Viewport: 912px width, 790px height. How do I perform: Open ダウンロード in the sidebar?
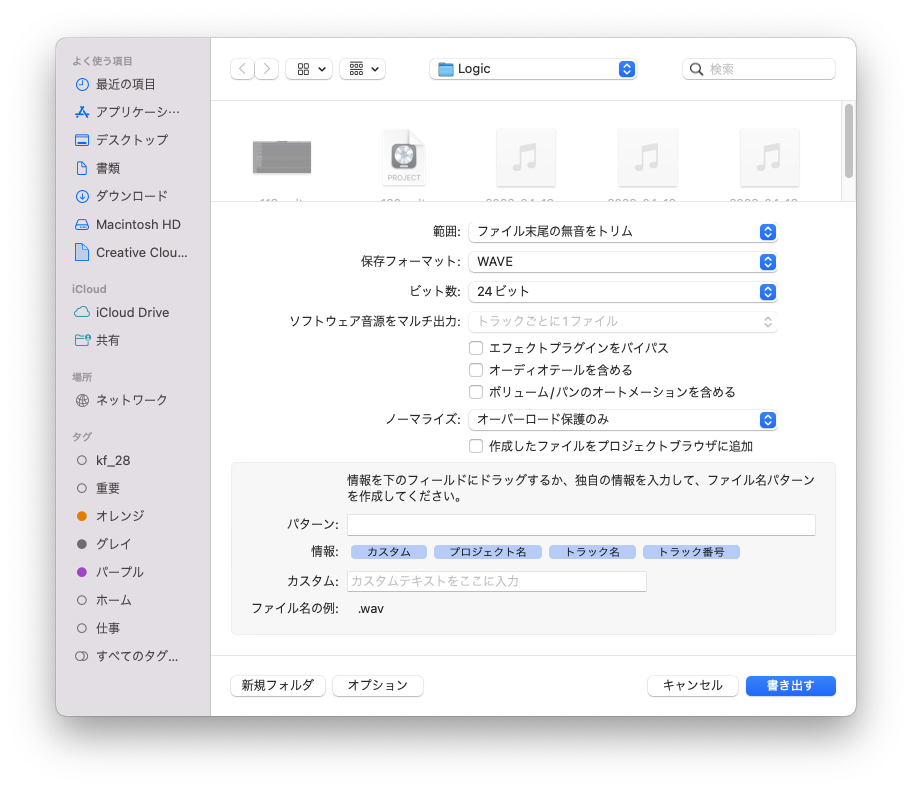tap(131, 196)
